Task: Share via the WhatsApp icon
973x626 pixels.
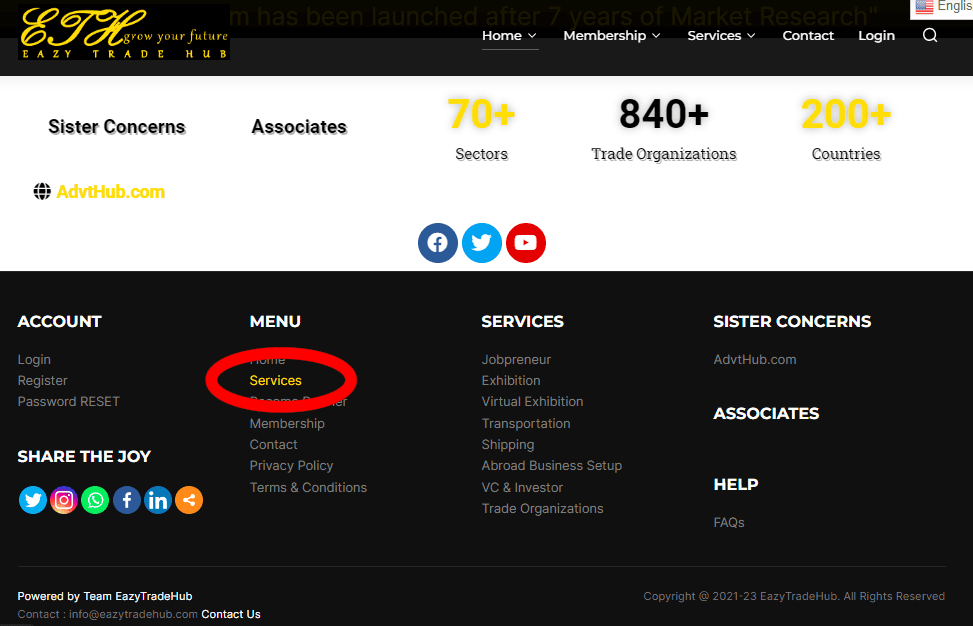Action: tap(95, 500)
